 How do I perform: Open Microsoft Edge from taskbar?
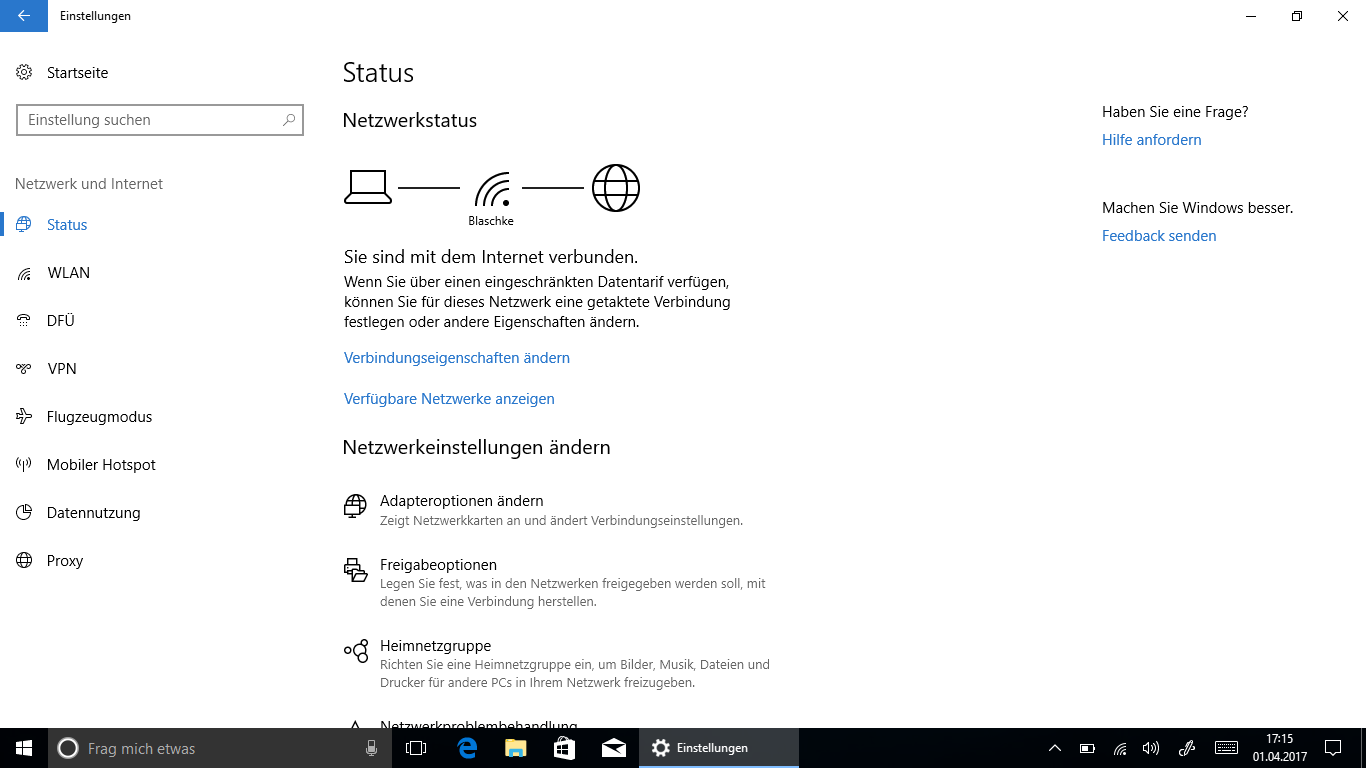point(467,748)
